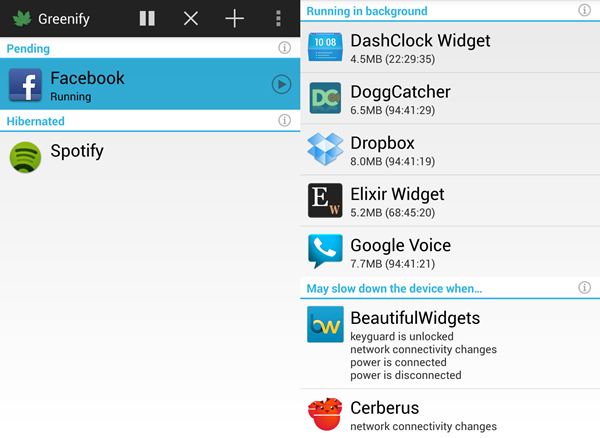
Task: Tap power is connected text
Action: 398,362
